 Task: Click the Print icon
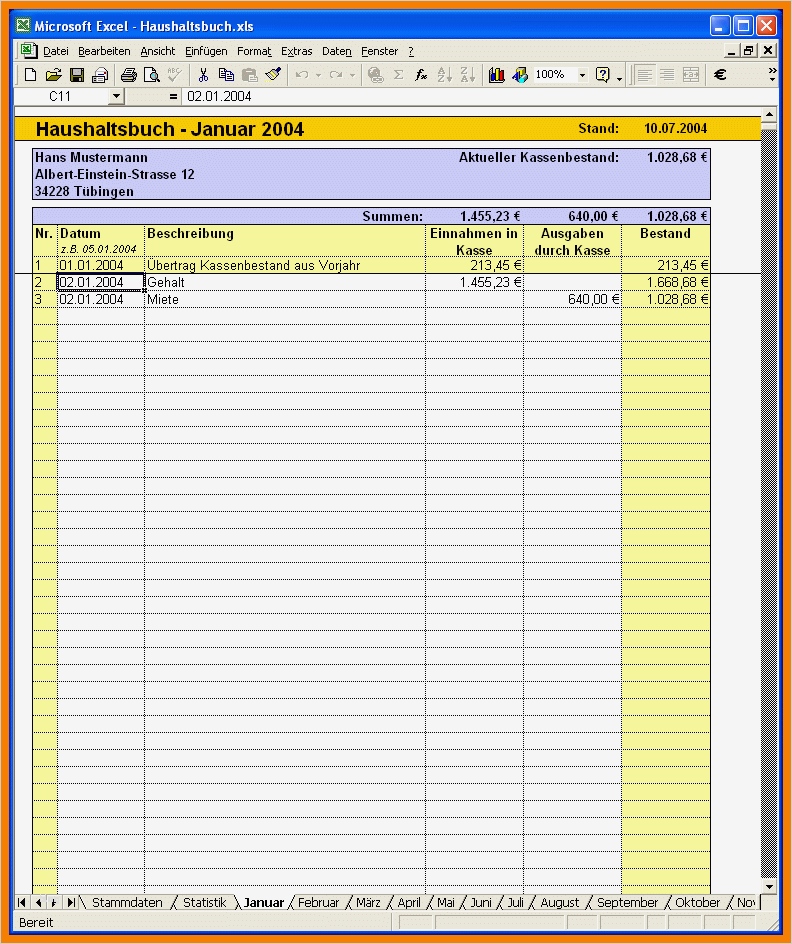pyautogui.click(x=129, y=75)
